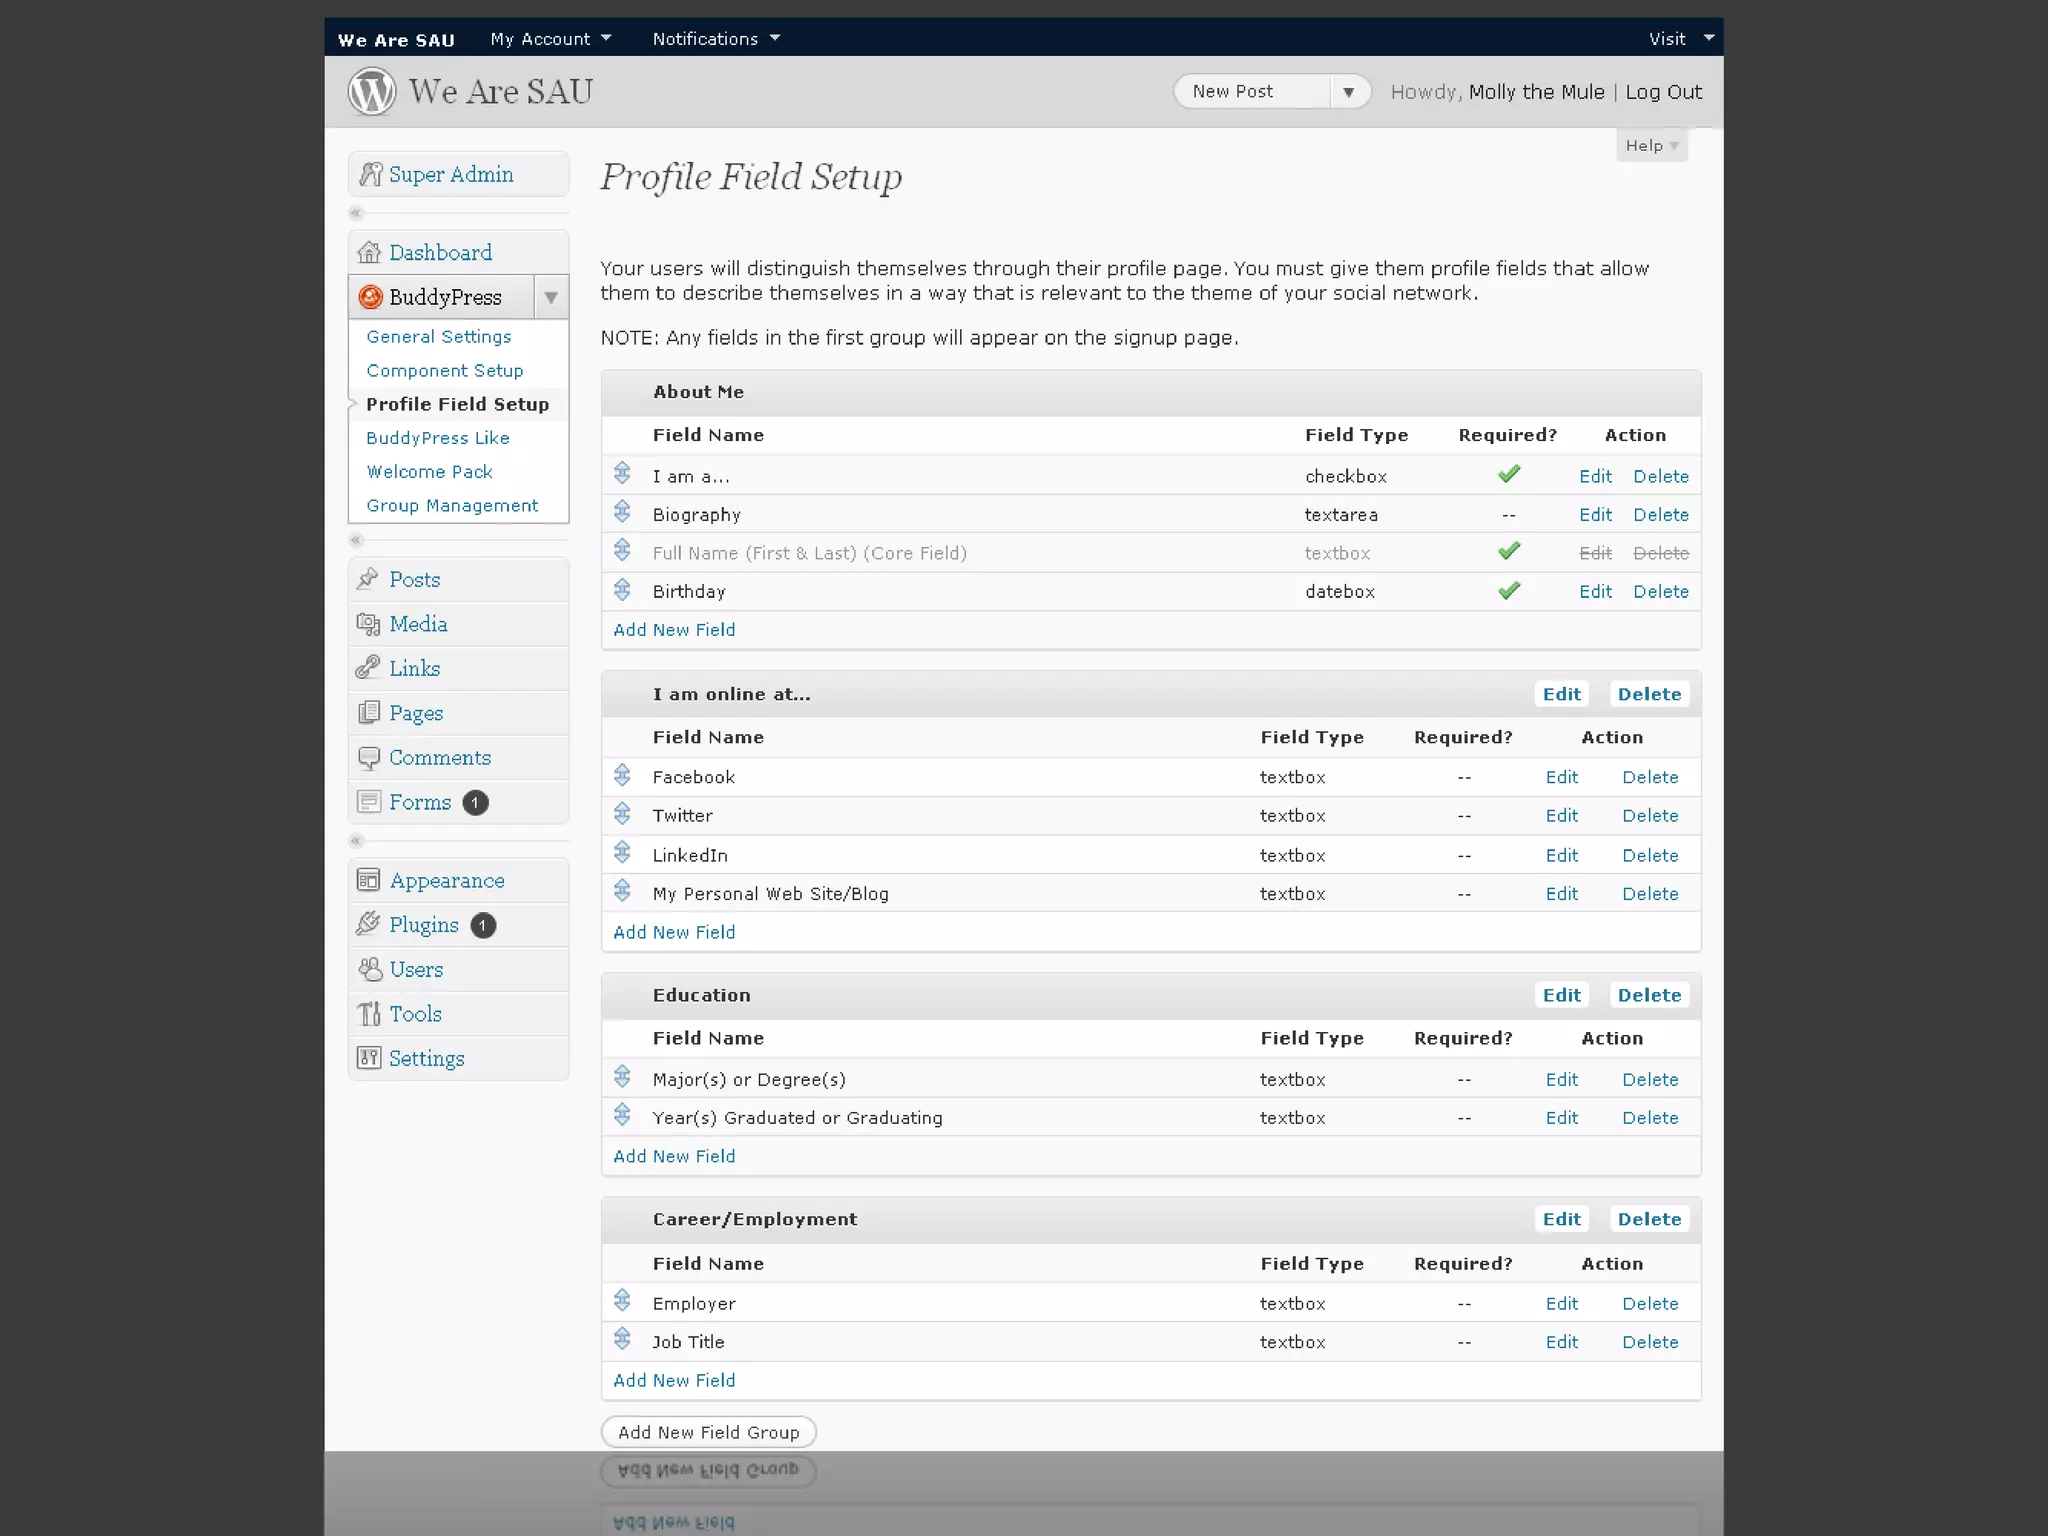The image size is (2048, 1536).
Task: Click the Dashboard house icon
Action: pyautogui.click(x=369, y=252)
